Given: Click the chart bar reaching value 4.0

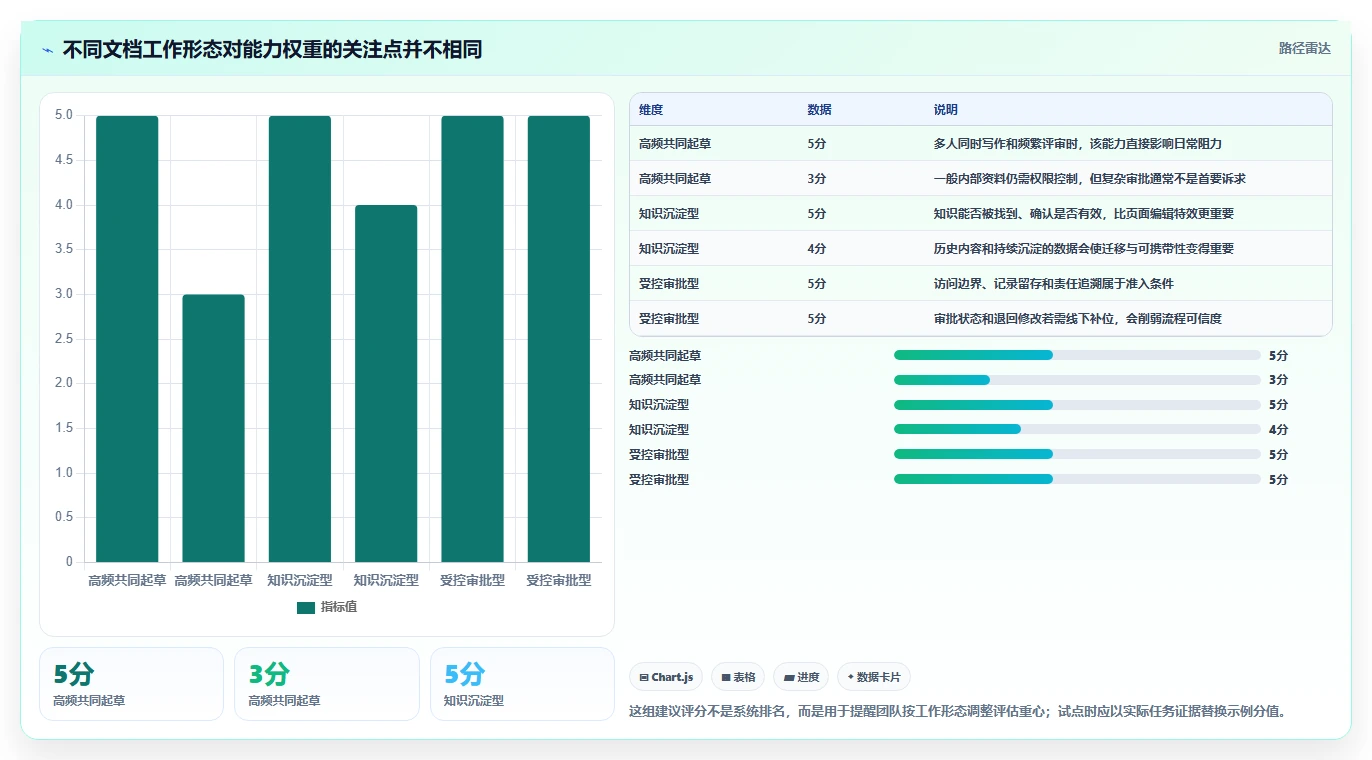Looking at the screenshot, I should click(x=386, y=384).
